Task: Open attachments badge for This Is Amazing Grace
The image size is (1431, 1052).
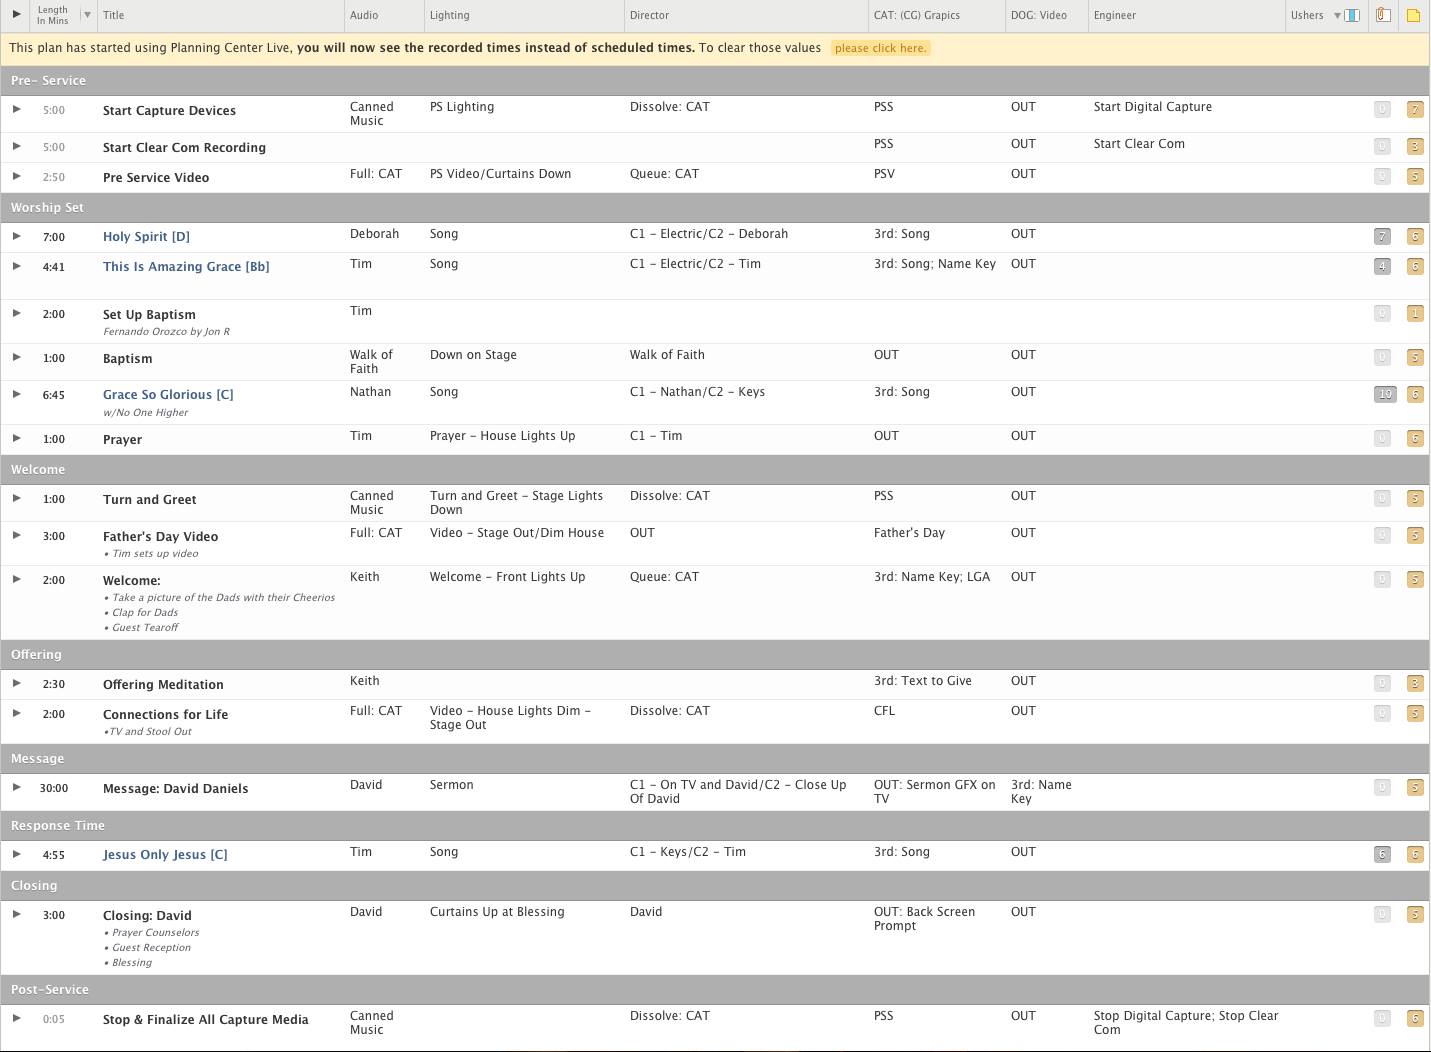Action: [x=1382, y=266]
